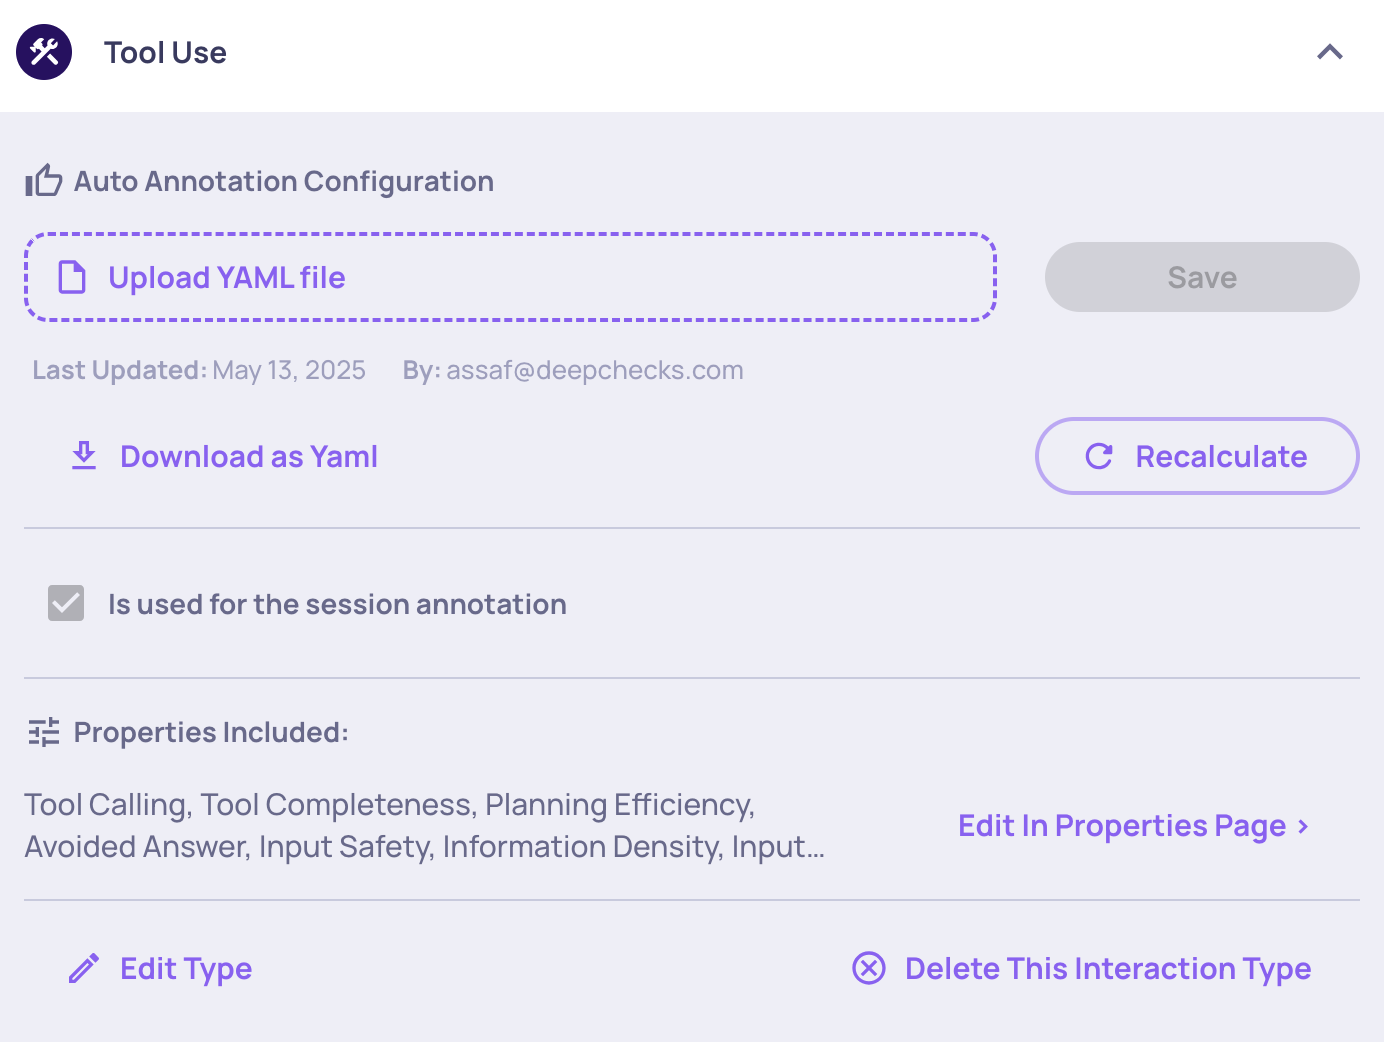Click the circled X delete icon
Image resolution: width=1384 pixels, height=1042 pixels.
point(869,968)
